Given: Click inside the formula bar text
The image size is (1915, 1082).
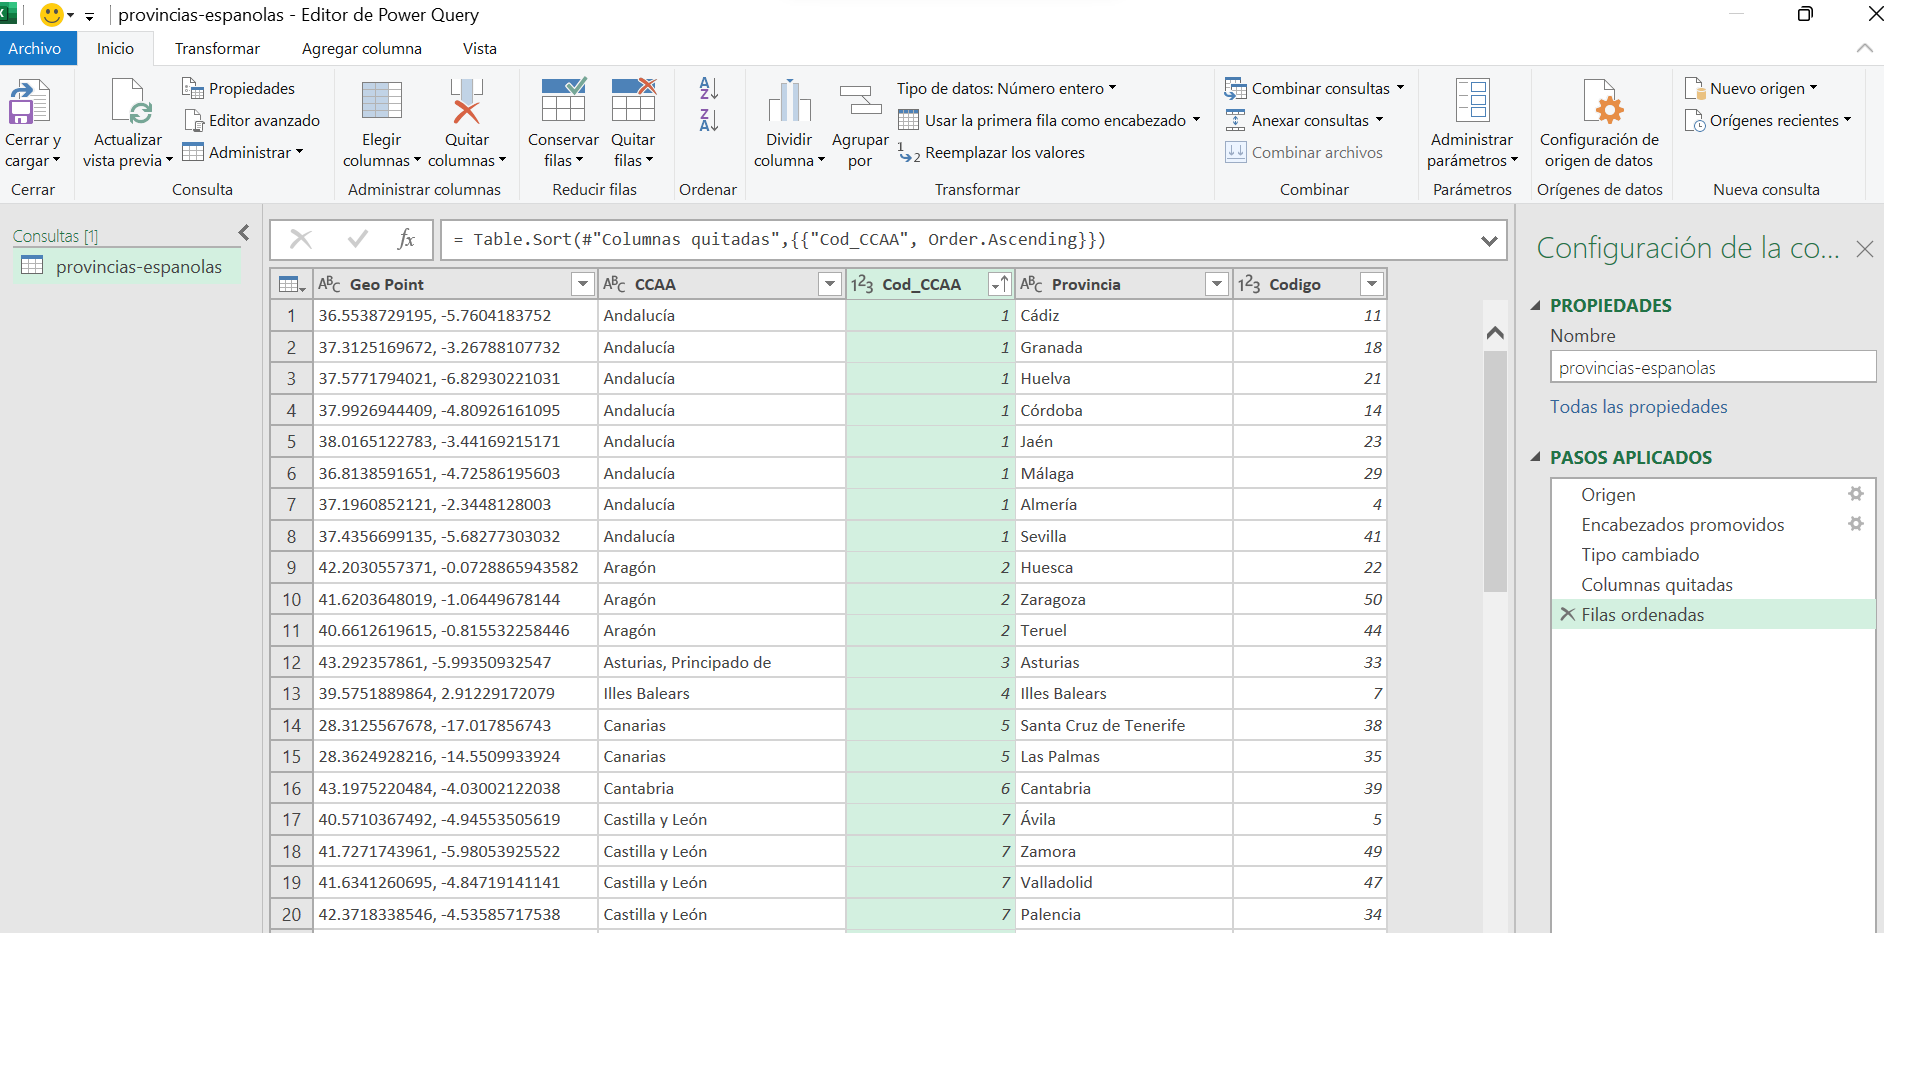Looking at the screenshot, I should point(779,239).
